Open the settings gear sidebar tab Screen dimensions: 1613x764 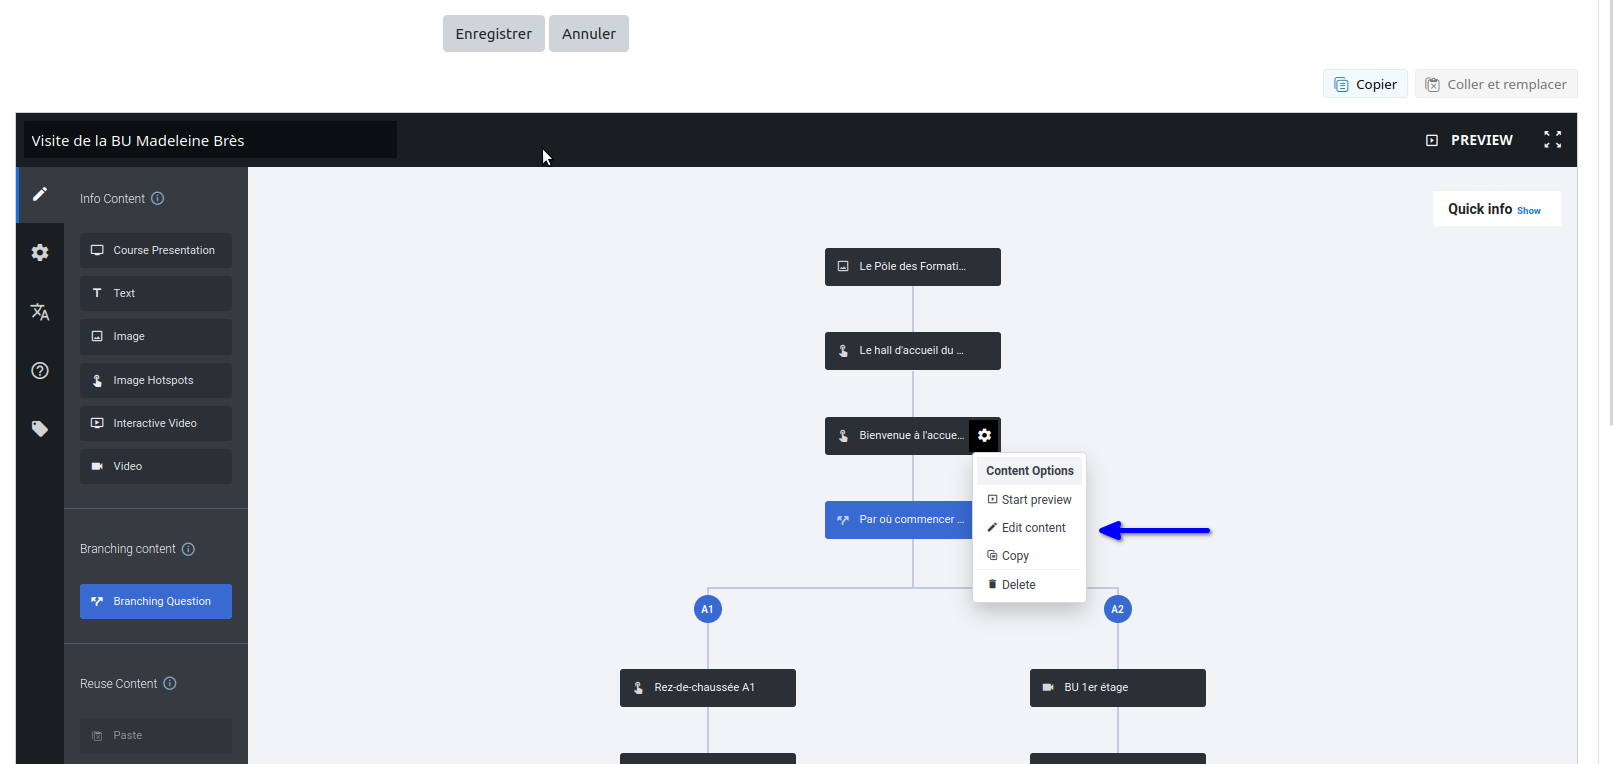(40, 253)
